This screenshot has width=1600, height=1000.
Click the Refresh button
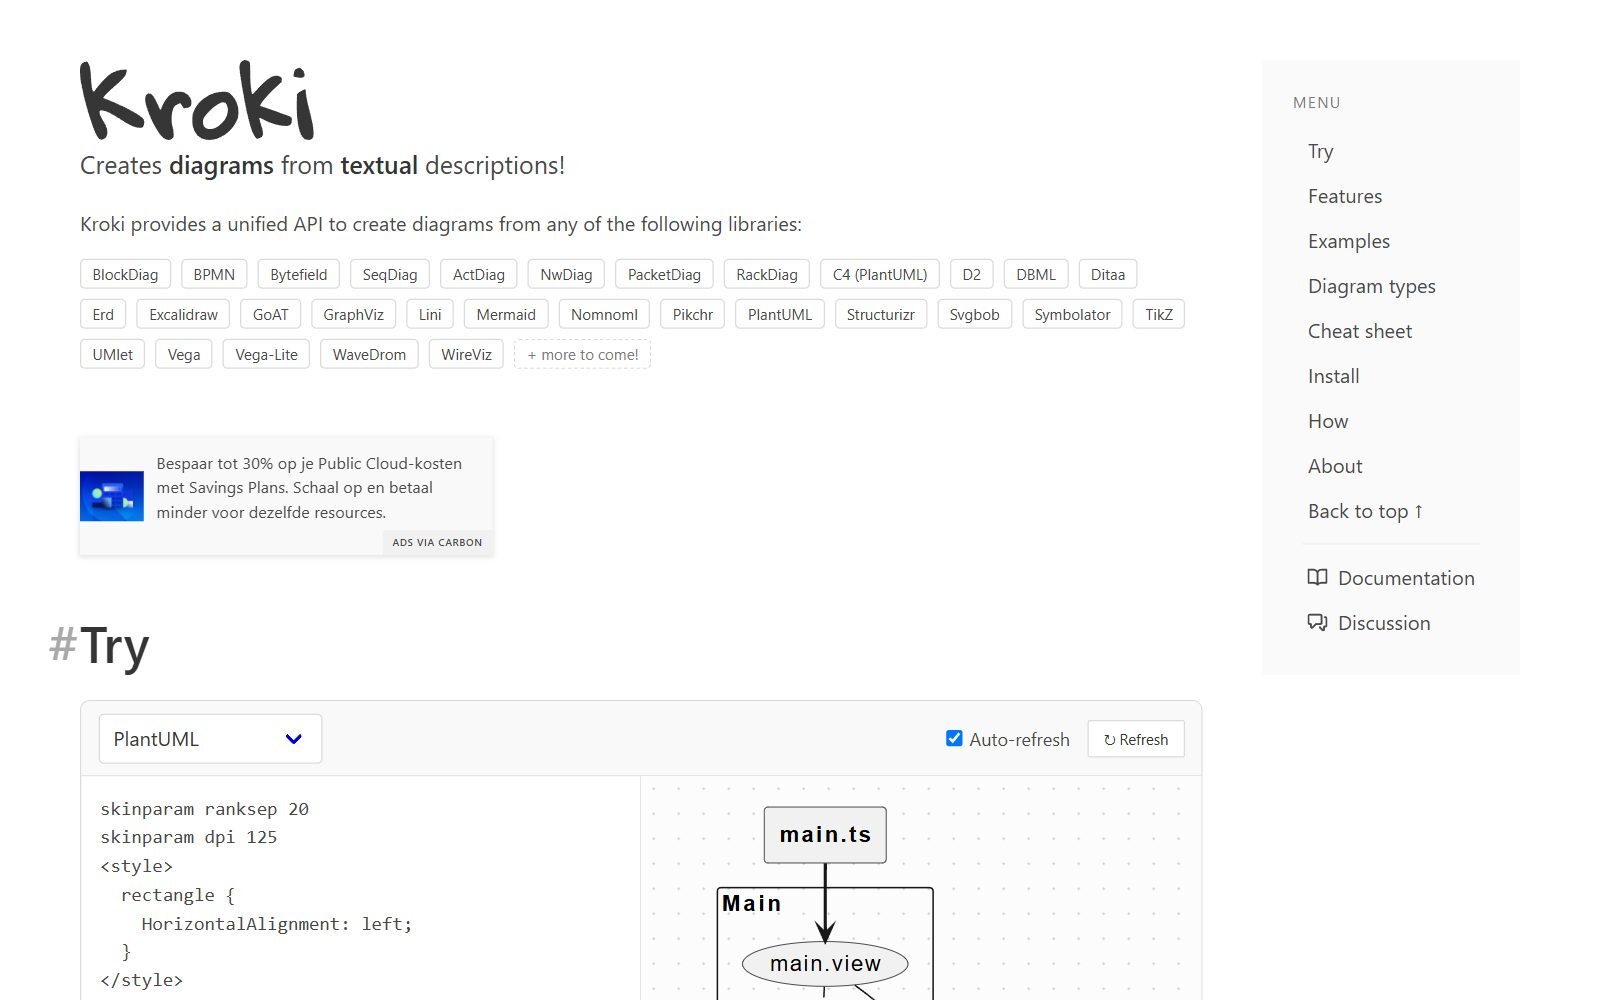1136,739
